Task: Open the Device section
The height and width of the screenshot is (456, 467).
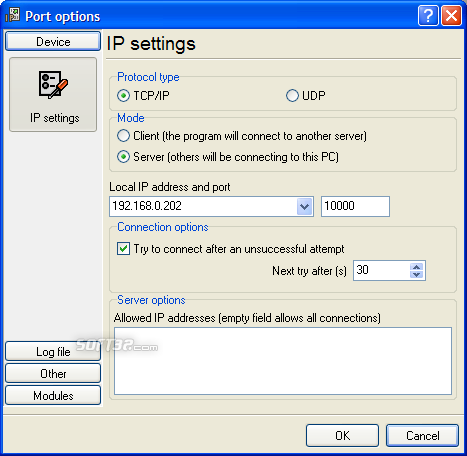Action: tap(53, 41)
